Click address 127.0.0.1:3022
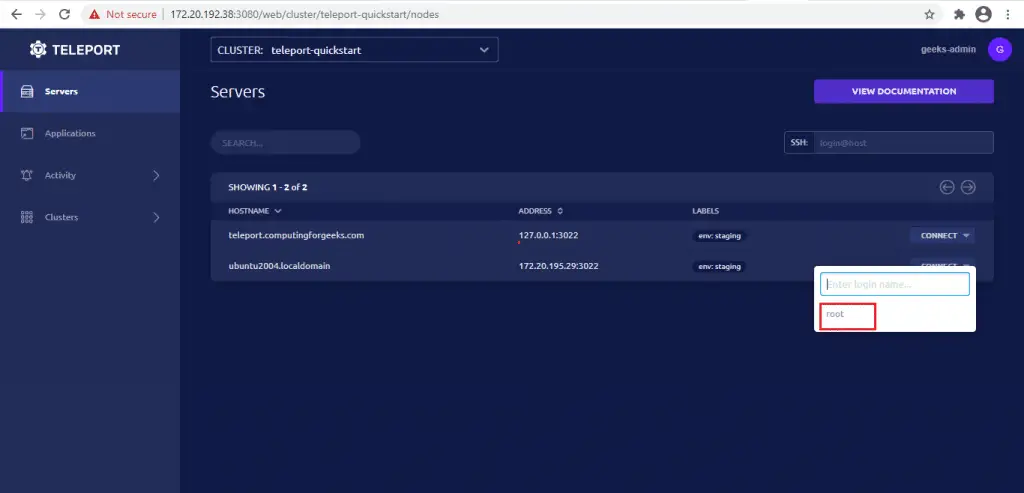Image resolution: width=1024 pixels, height=493 pixels. [548, 235]
